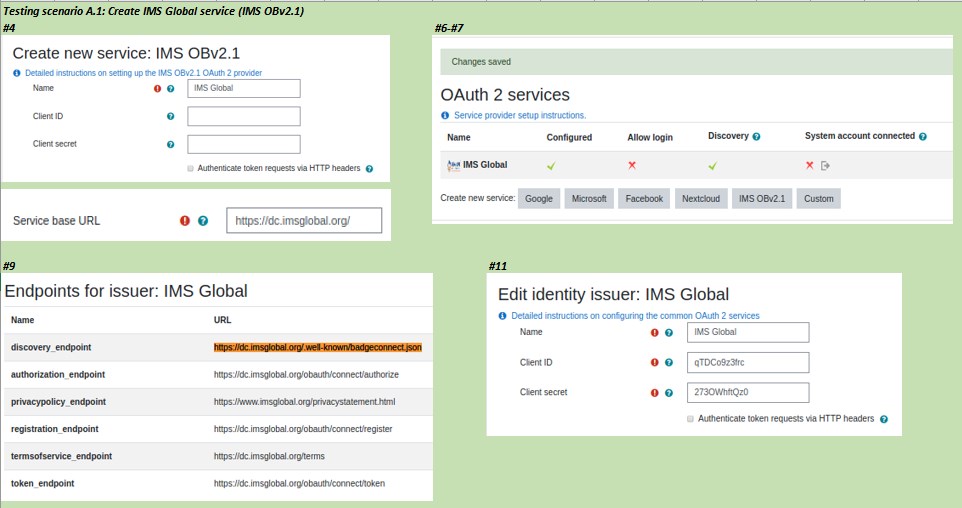The image size is (962, 508).
Task: Click the help icon next to empty Client secret field
Action: tap(171, 145)
